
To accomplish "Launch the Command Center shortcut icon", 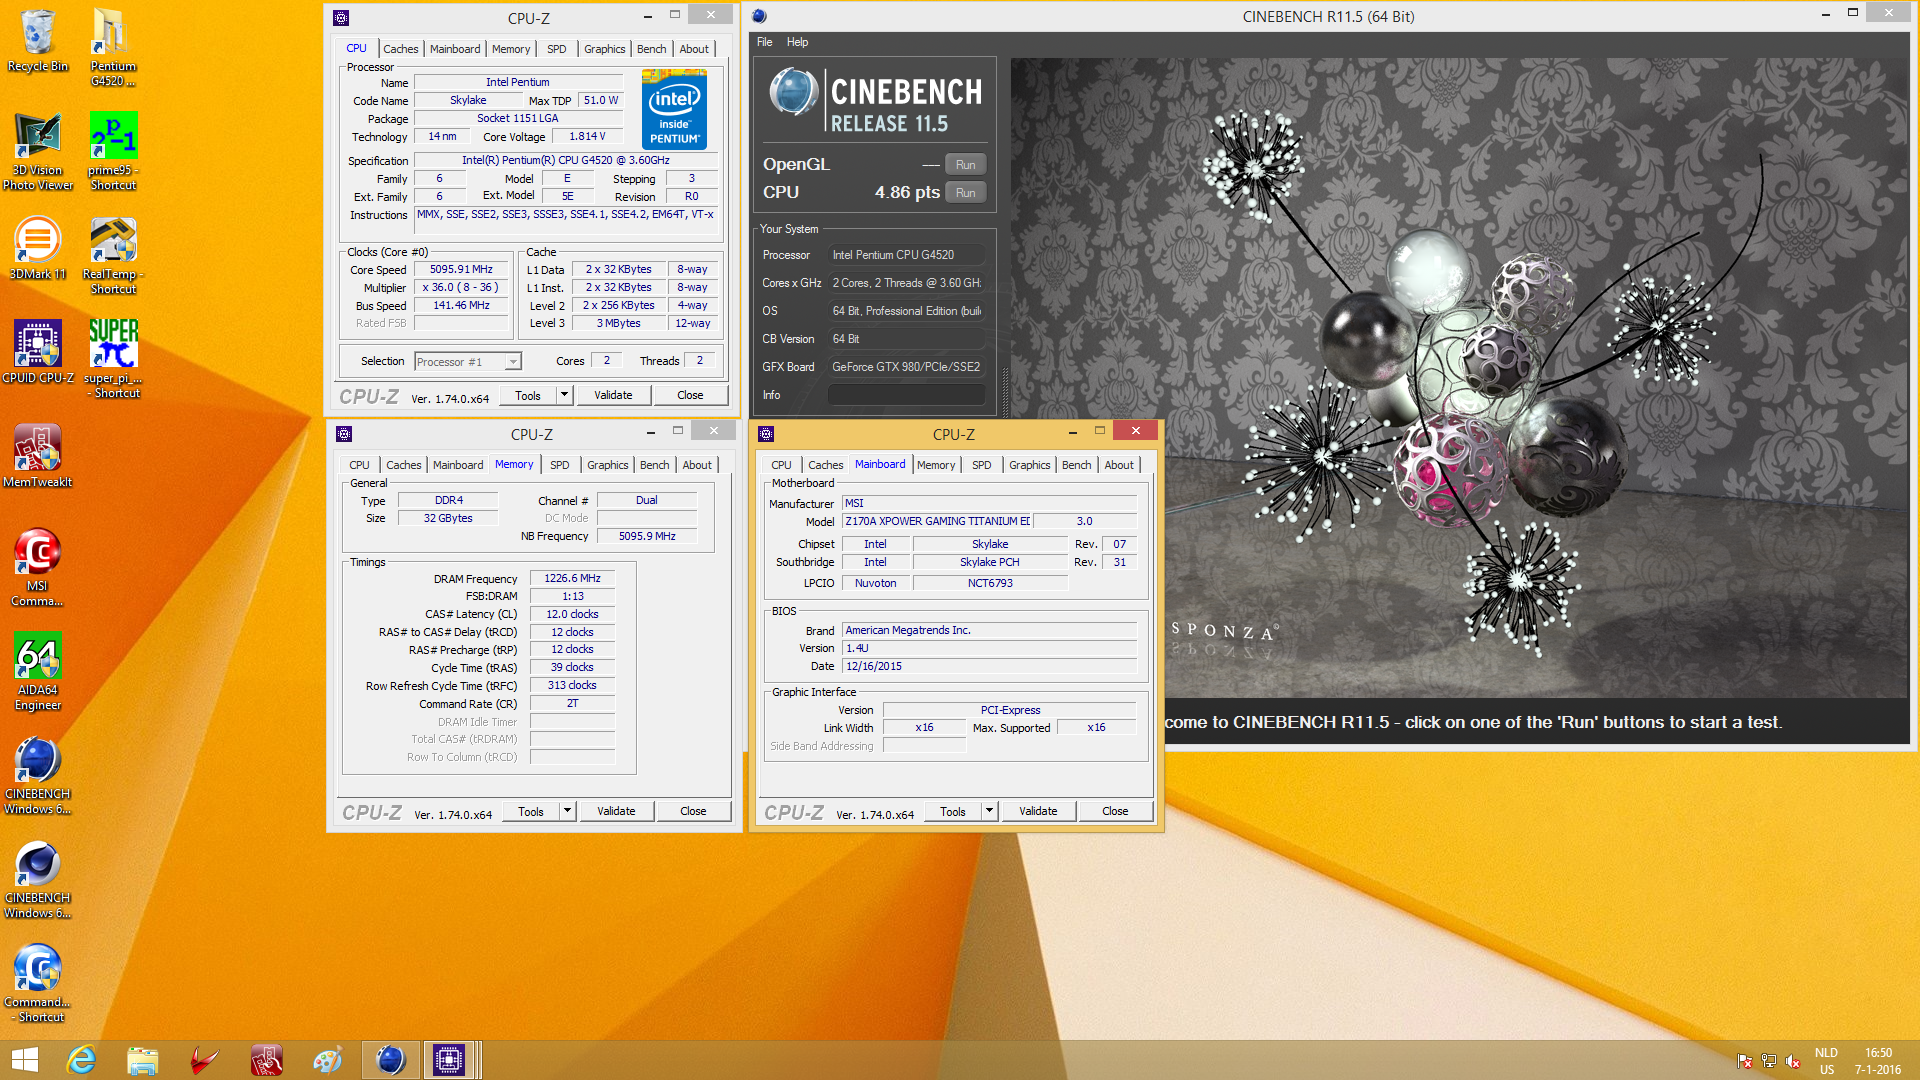I will point(38,983).
